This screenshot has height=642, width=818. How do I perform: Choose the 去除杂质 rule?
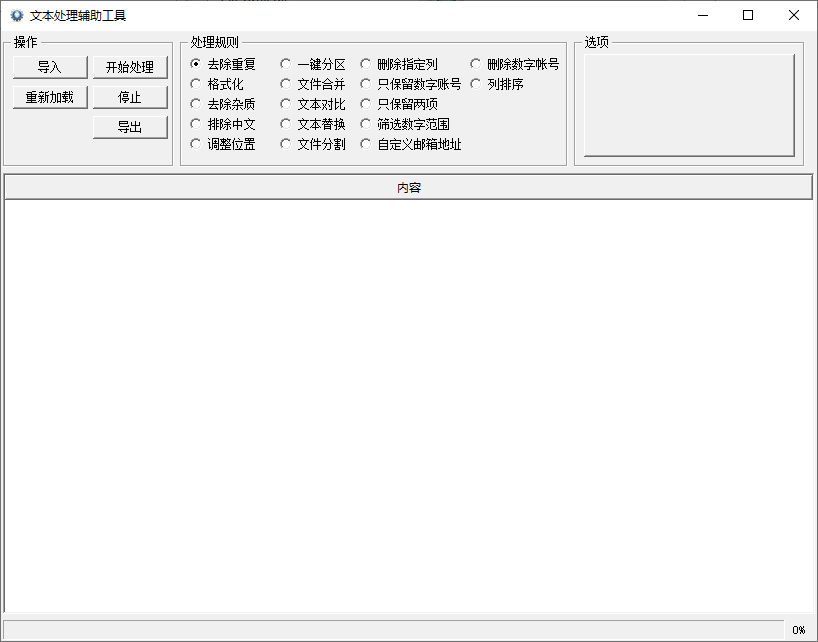pos(223,104)
